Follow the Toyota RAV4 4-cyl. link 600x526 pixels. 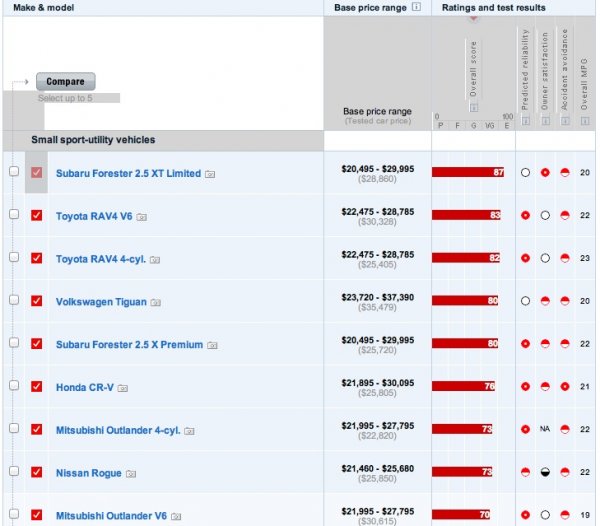pyautogui.click(x=100, y=258)
